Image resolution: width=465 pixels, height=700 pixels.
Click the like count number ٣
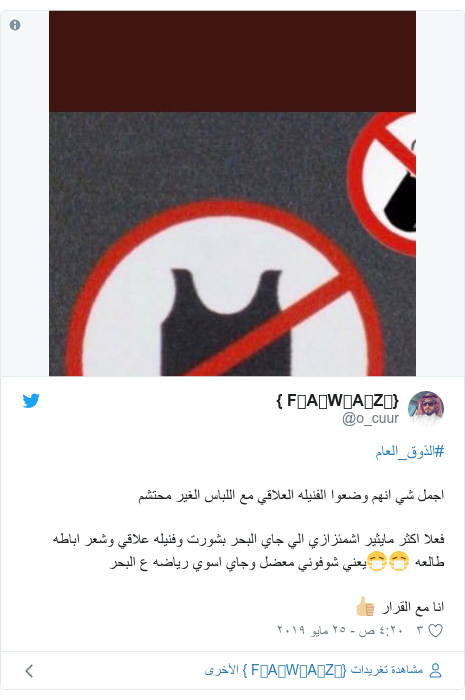tap(420, 630)
